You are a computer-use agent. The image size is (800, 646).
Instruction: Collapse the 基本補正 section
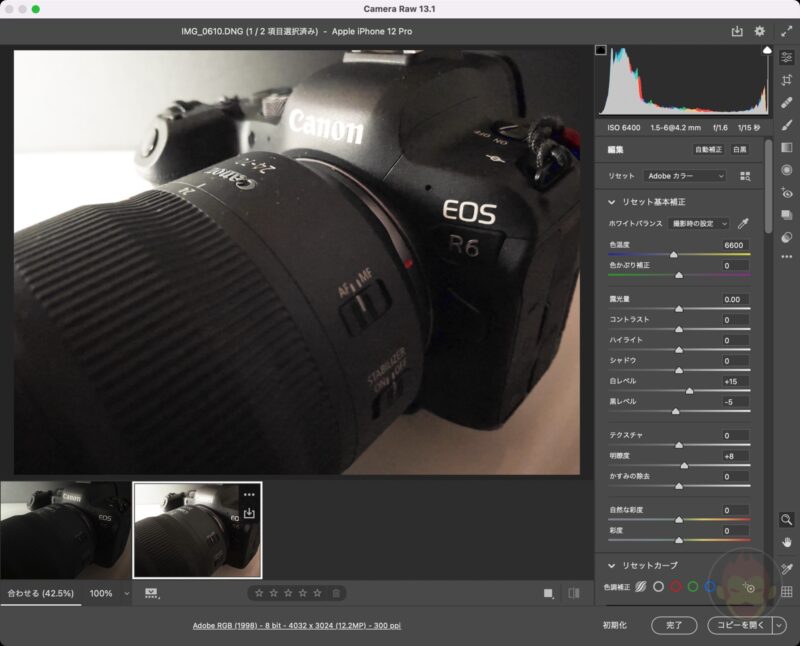(612, 202)
